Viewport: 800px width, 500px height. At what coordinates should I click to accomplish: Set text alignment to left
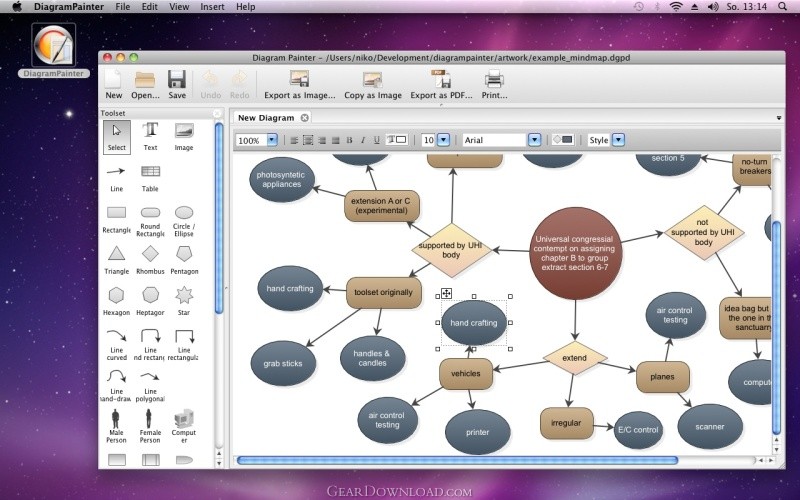pos(294,140)
